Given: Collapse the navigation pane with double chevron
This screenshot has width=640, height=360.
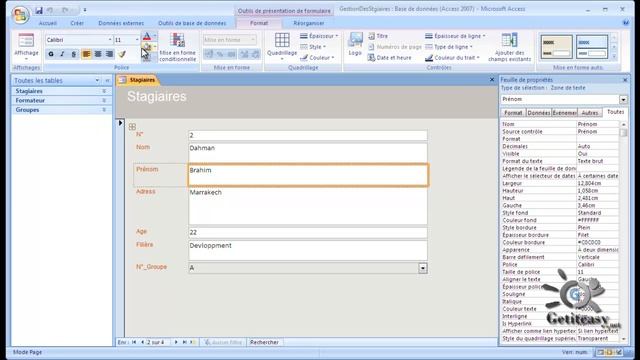Looking at the screenshot, I should pos(107,80).
